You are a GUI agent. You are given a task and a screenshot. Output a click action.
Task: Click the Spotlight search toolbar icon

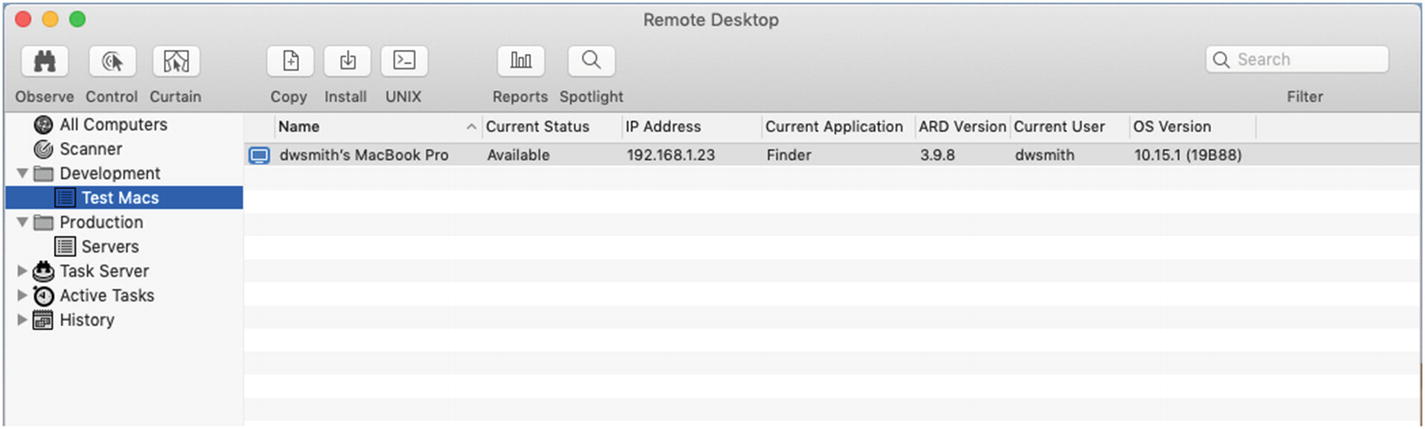click(591, 61)
